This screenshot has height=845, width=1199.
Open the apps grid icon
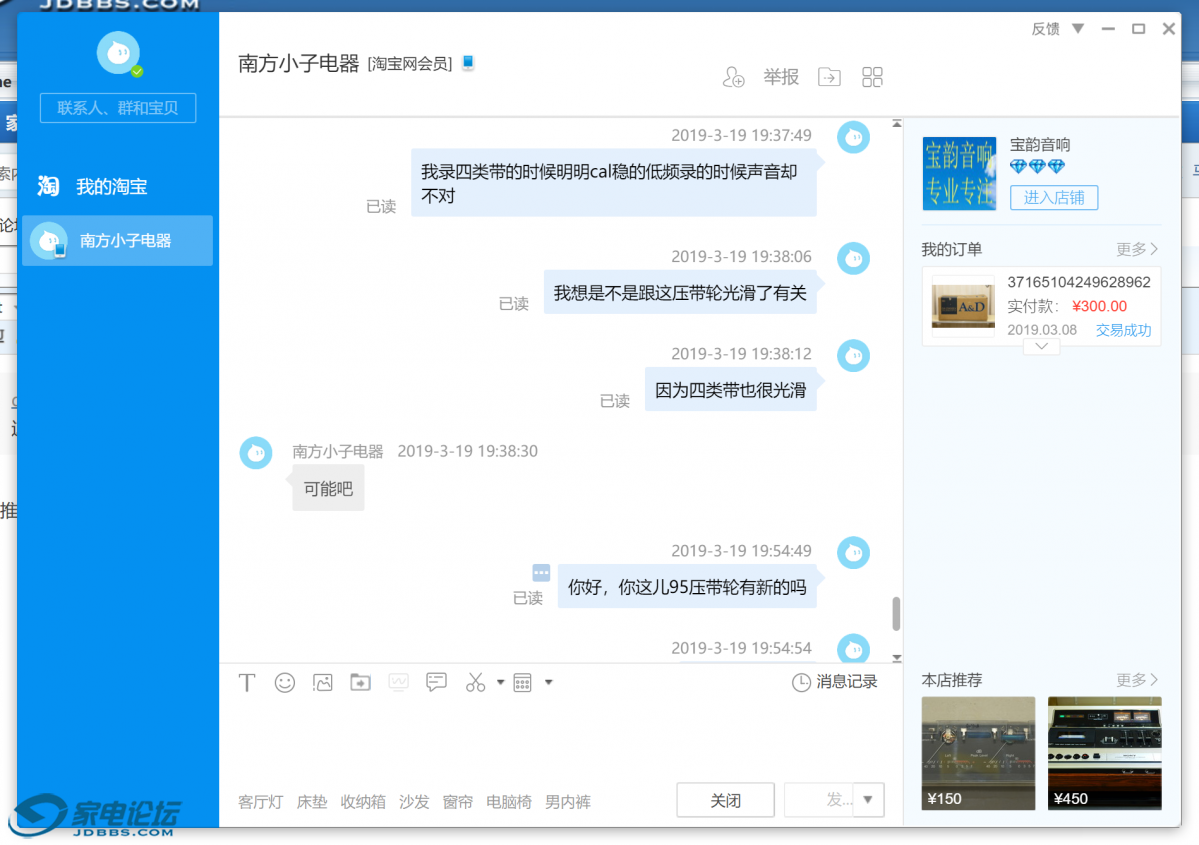872,76
